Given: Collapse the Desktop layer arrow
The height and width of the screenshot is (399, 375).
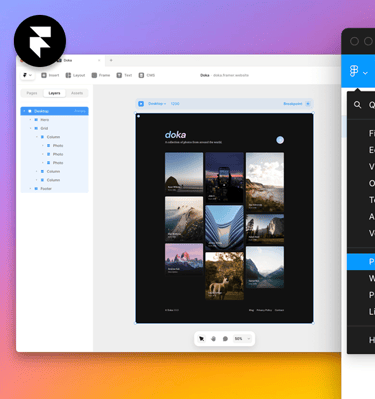Looking at the screenshot, I should (24, 111).
